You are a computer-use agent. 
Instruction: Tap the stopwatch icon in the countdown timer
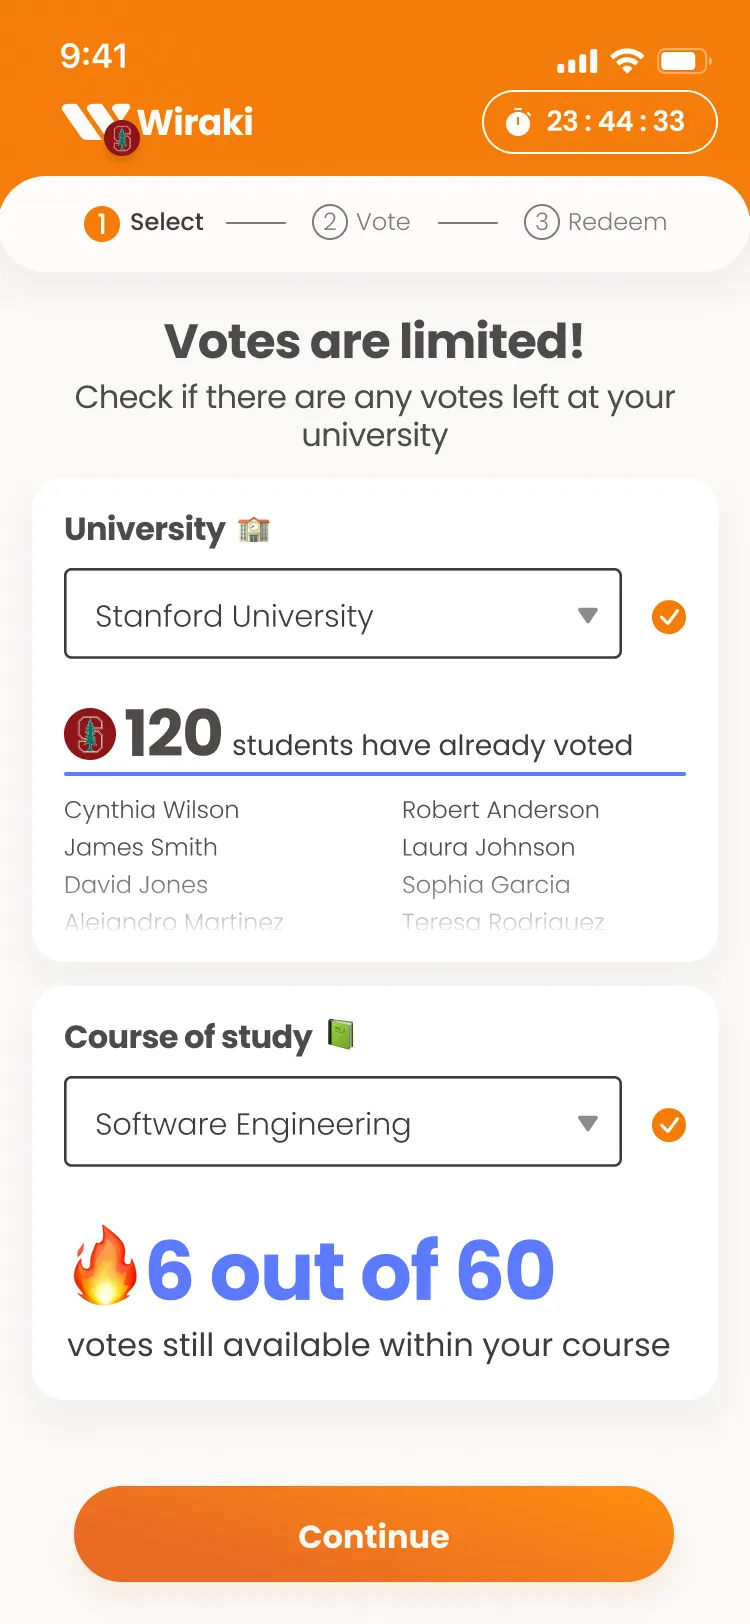point(518,122)
